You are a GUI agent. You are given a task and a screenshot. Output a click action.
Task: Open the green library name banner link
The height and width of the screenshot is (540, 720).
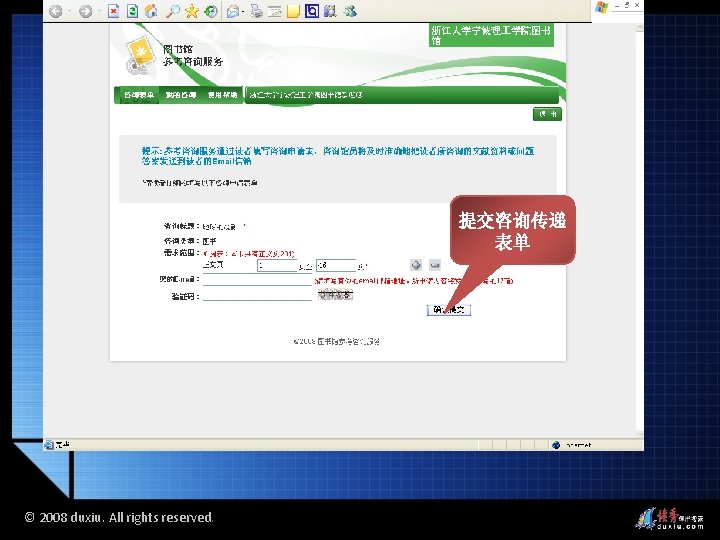(x=491, y=35)
